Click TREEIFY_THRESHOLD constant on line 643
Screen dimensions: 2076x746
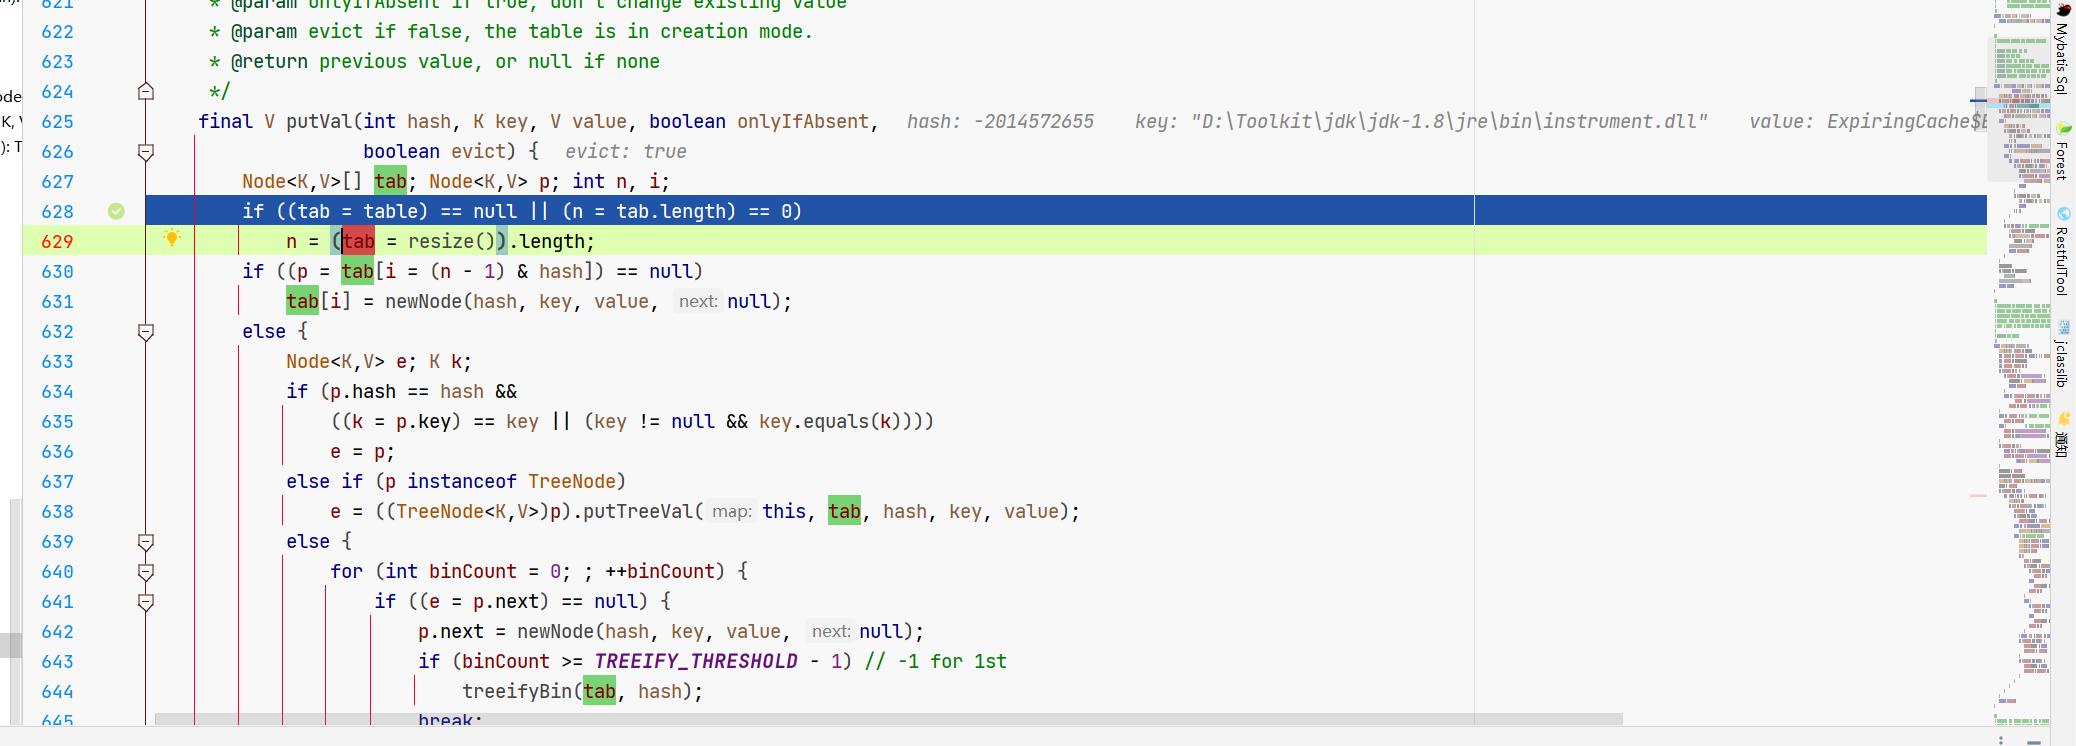(x=696, y=661)
